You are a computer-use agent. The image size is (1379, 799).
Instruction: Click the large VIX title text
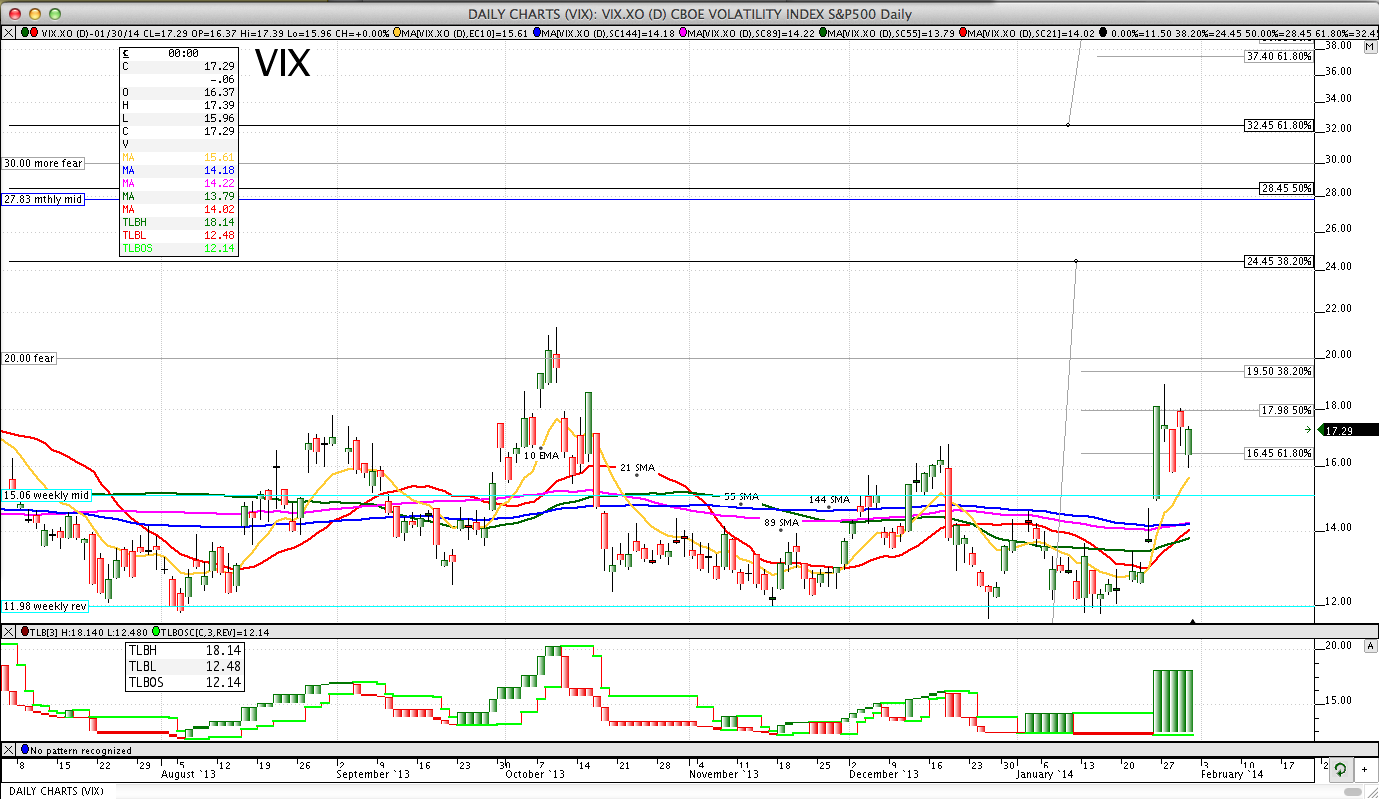pos(283,64)
